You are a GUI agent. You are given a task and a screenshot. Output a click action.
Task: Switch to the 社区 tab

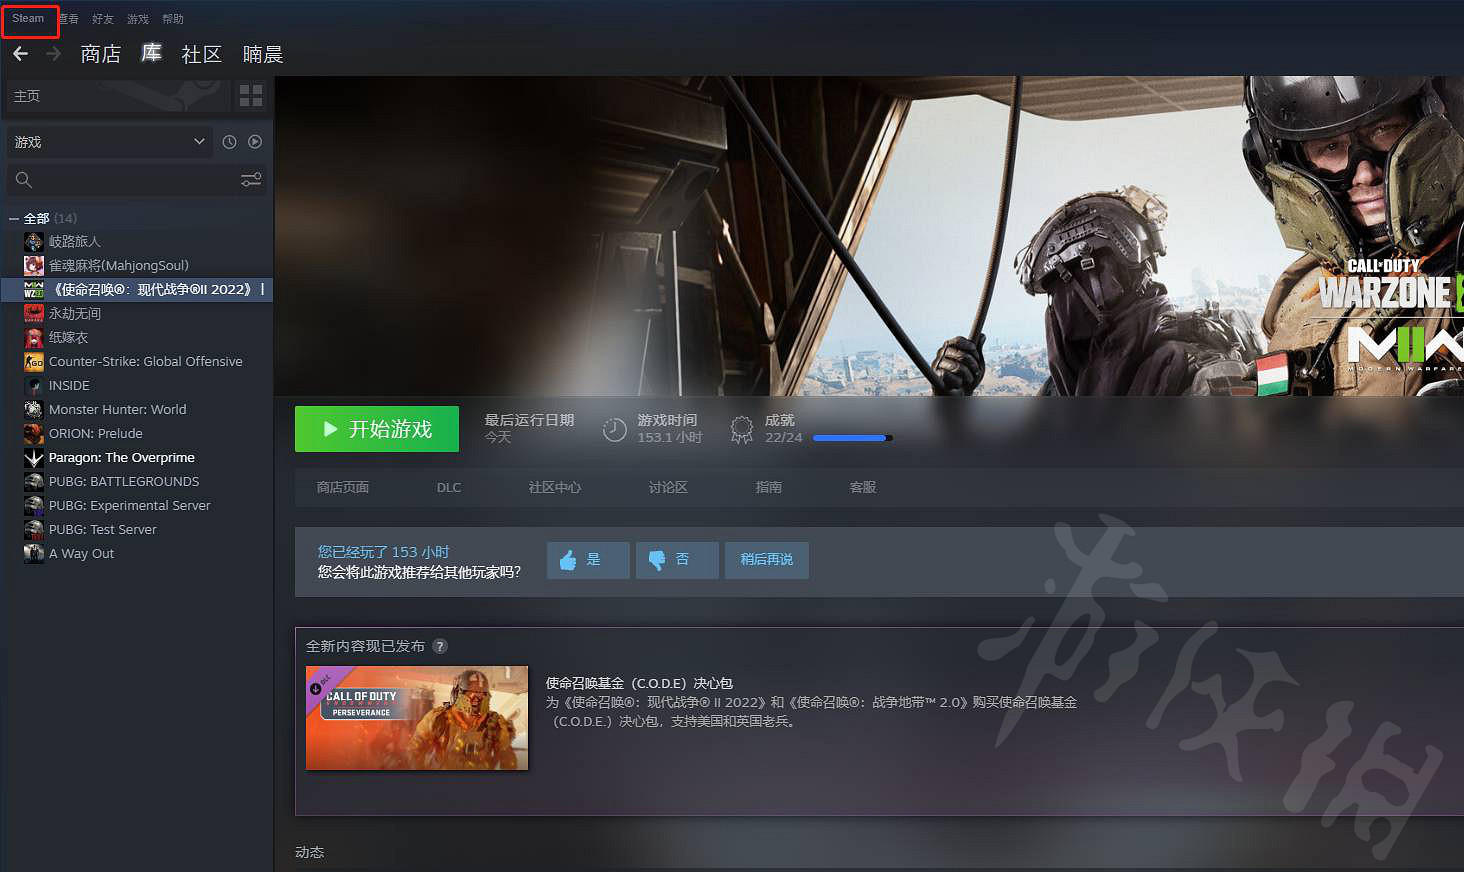tap(201, 54)
